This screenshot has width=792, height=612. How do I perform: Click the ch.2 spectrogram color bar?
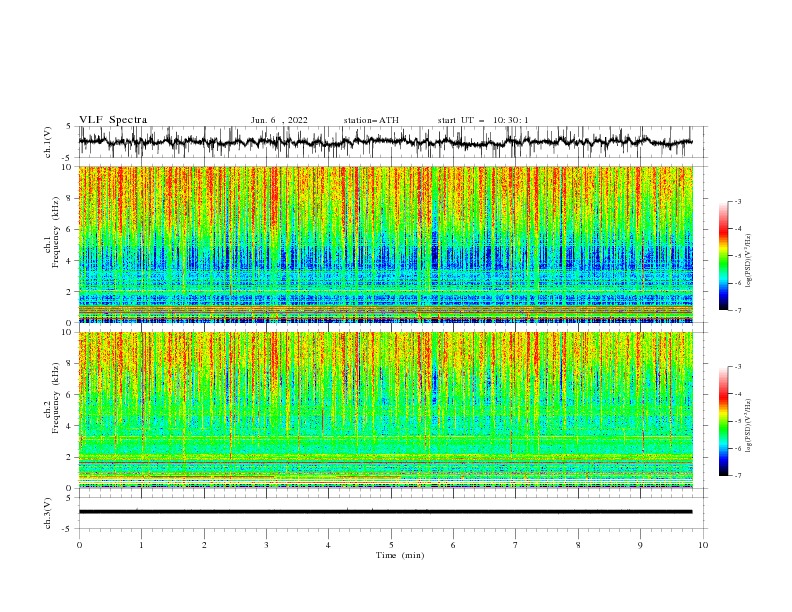(x=723, y=421)
